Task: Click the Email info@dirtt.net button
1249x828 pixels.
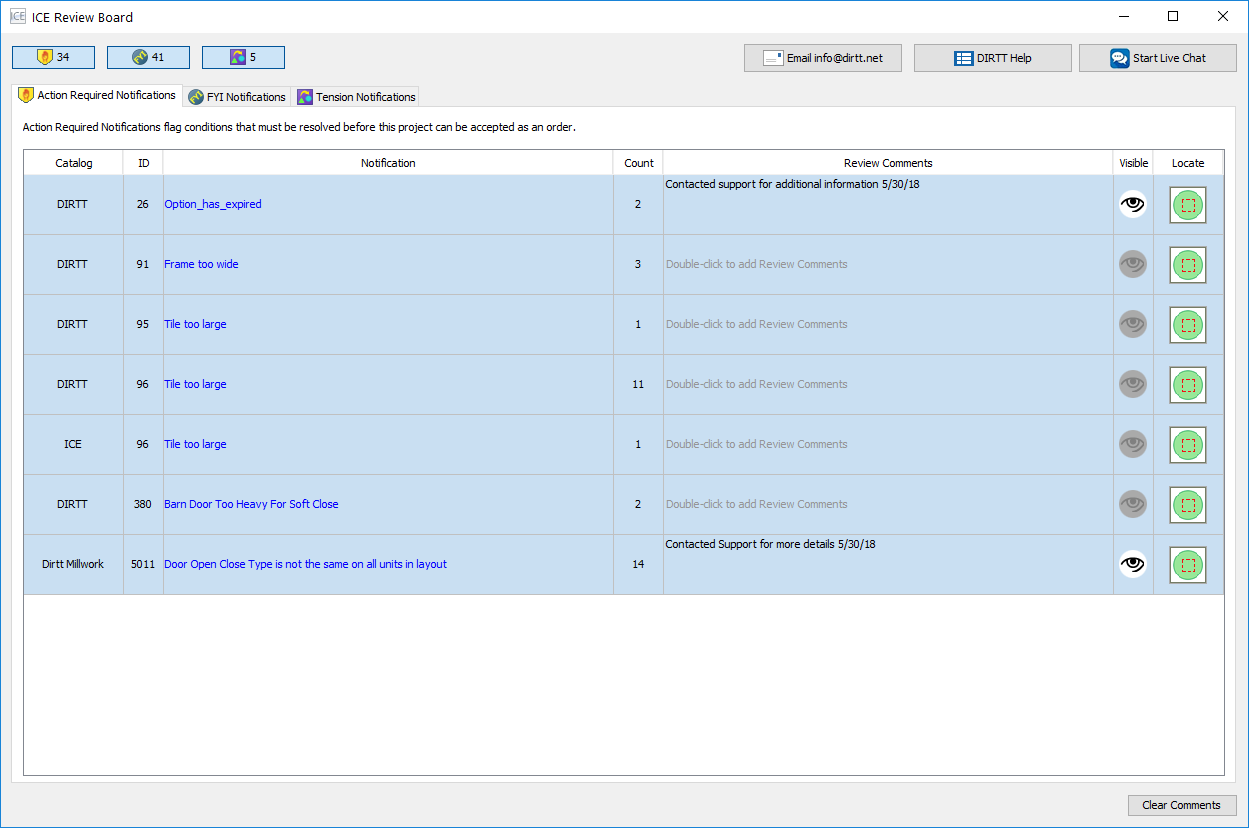Action: (823, 58)
